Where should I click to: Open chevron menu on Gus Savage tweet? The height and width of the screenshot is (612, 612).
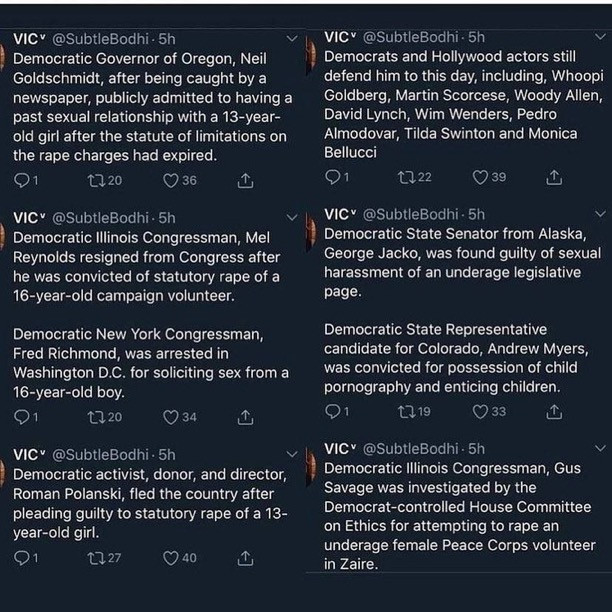(x=600, y=449)
